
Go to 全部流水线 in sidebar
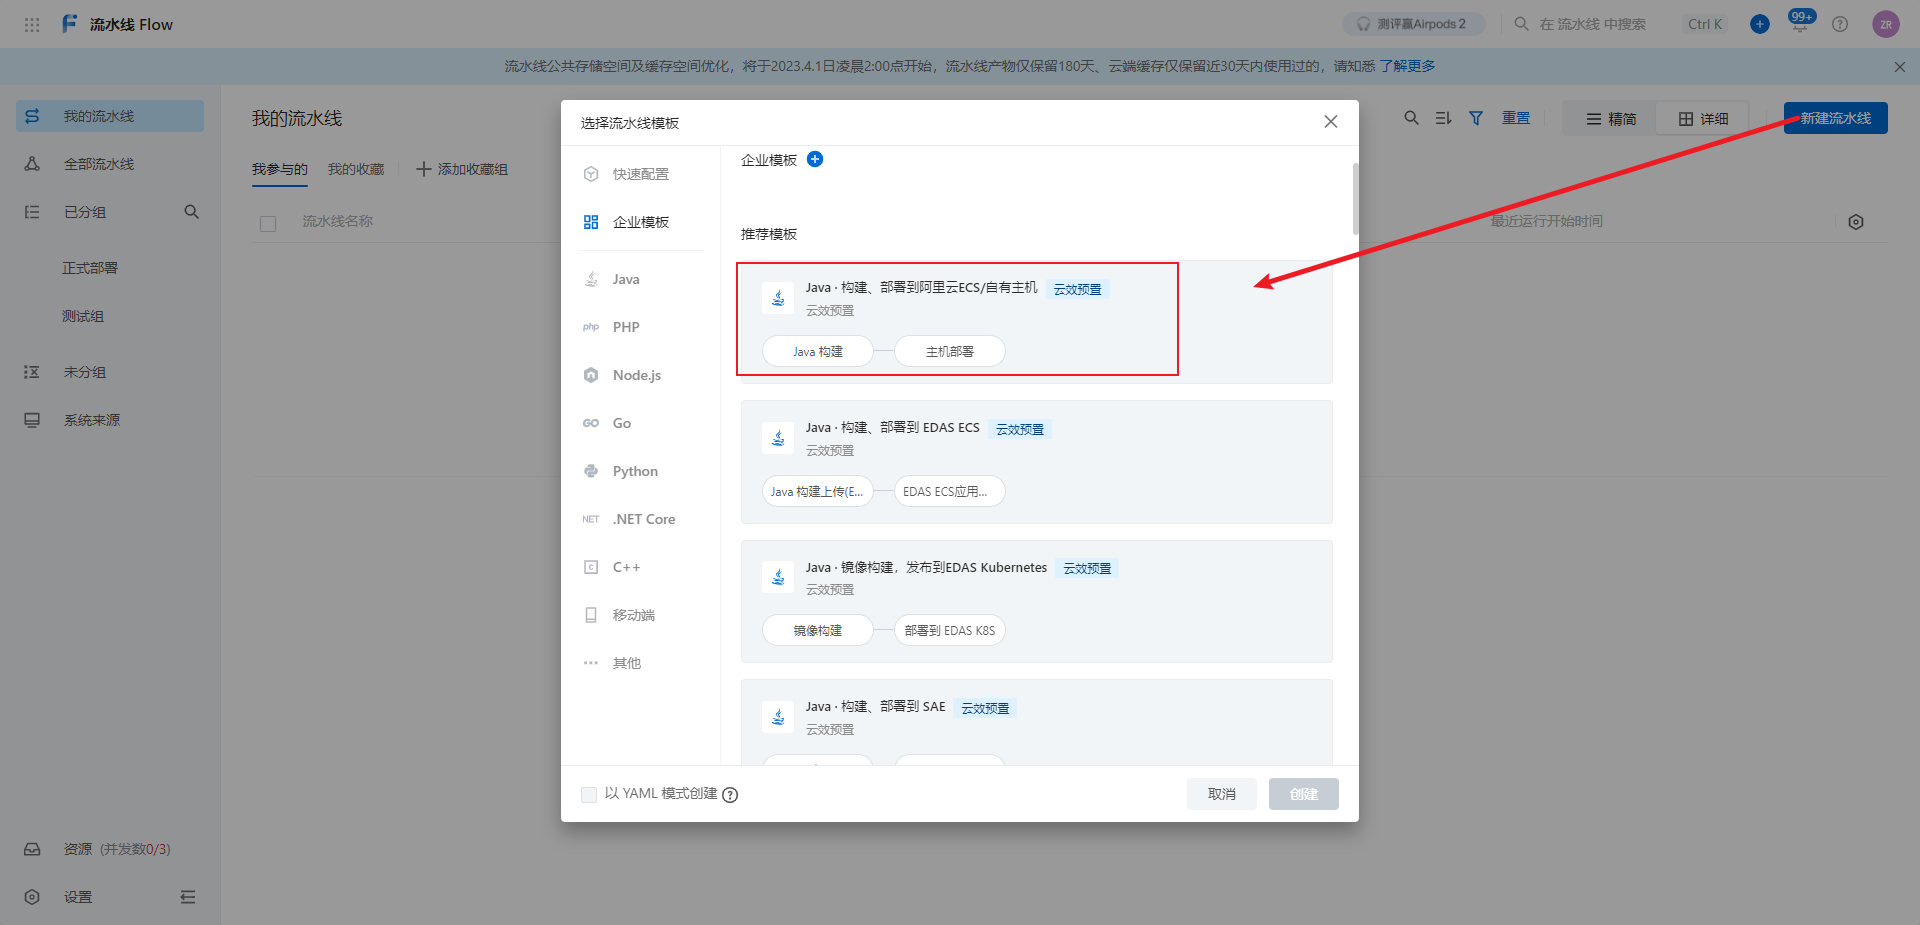click(110, 164)
